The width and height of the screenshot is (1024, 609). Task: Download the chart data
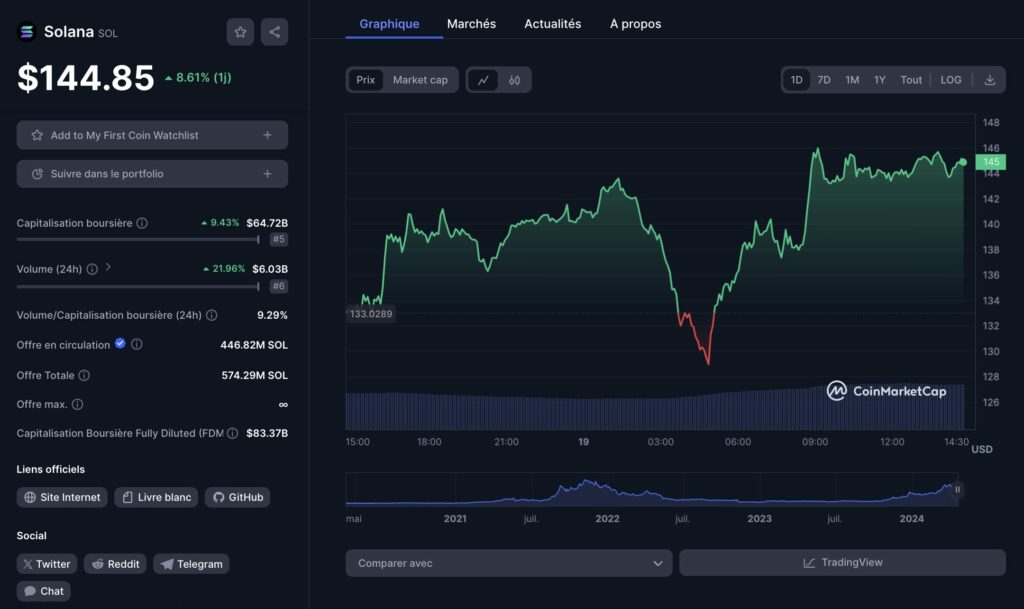(x=990, y=80)
